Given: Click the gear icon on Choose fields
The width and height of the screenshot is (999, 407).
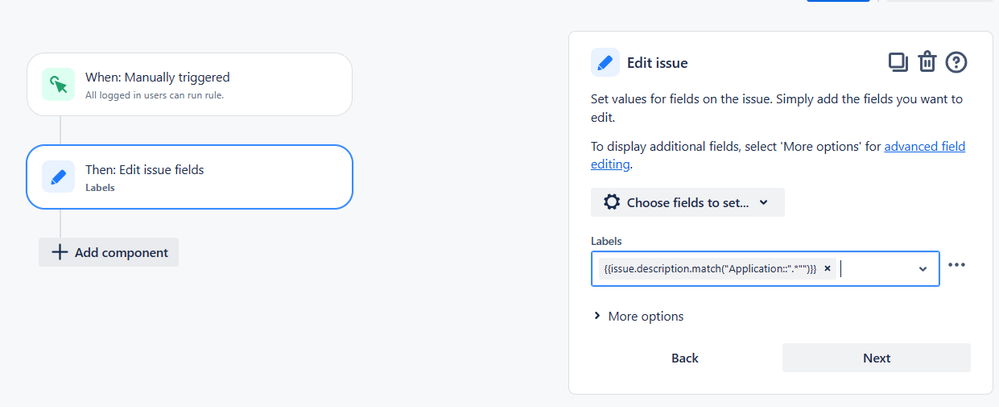Looking at the screenshot, I should [x=611, y=202].
